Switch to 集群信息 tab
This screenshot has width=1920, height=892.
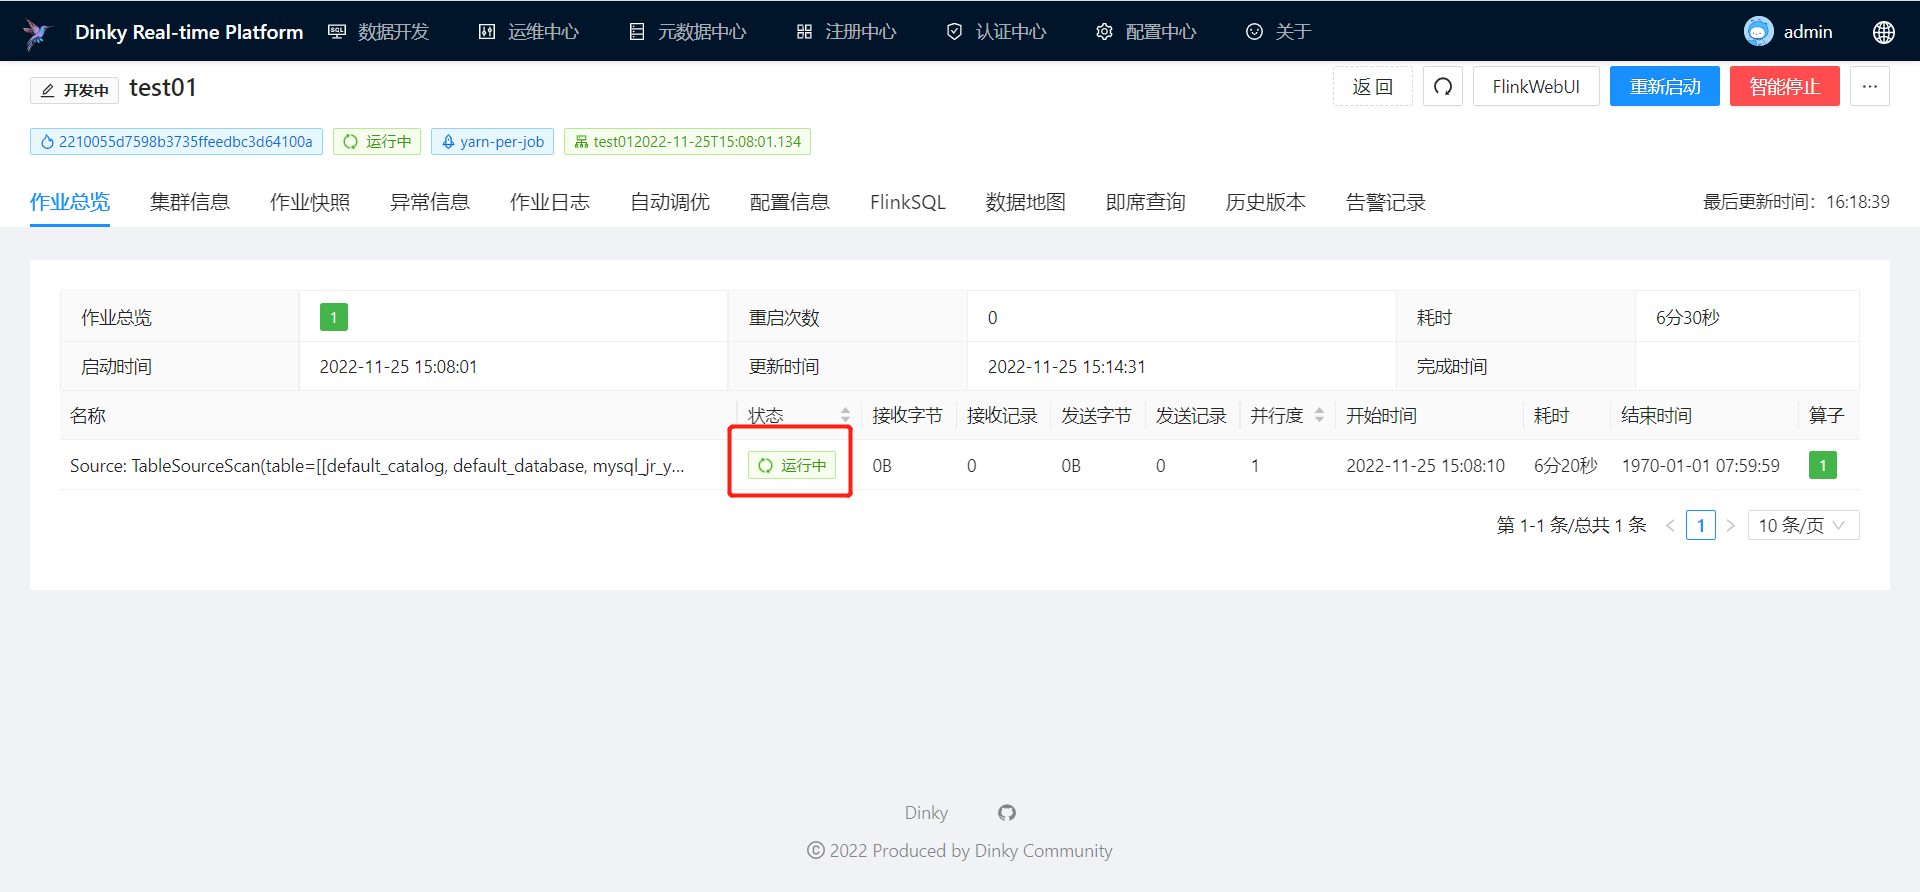point(190,202)
